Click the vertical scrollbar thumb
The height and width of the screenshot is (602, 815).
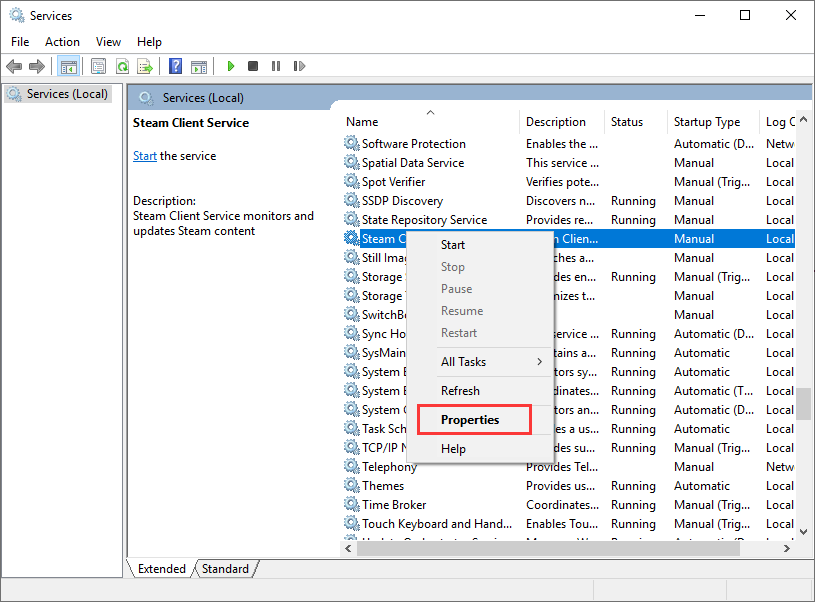click(804, 403)
